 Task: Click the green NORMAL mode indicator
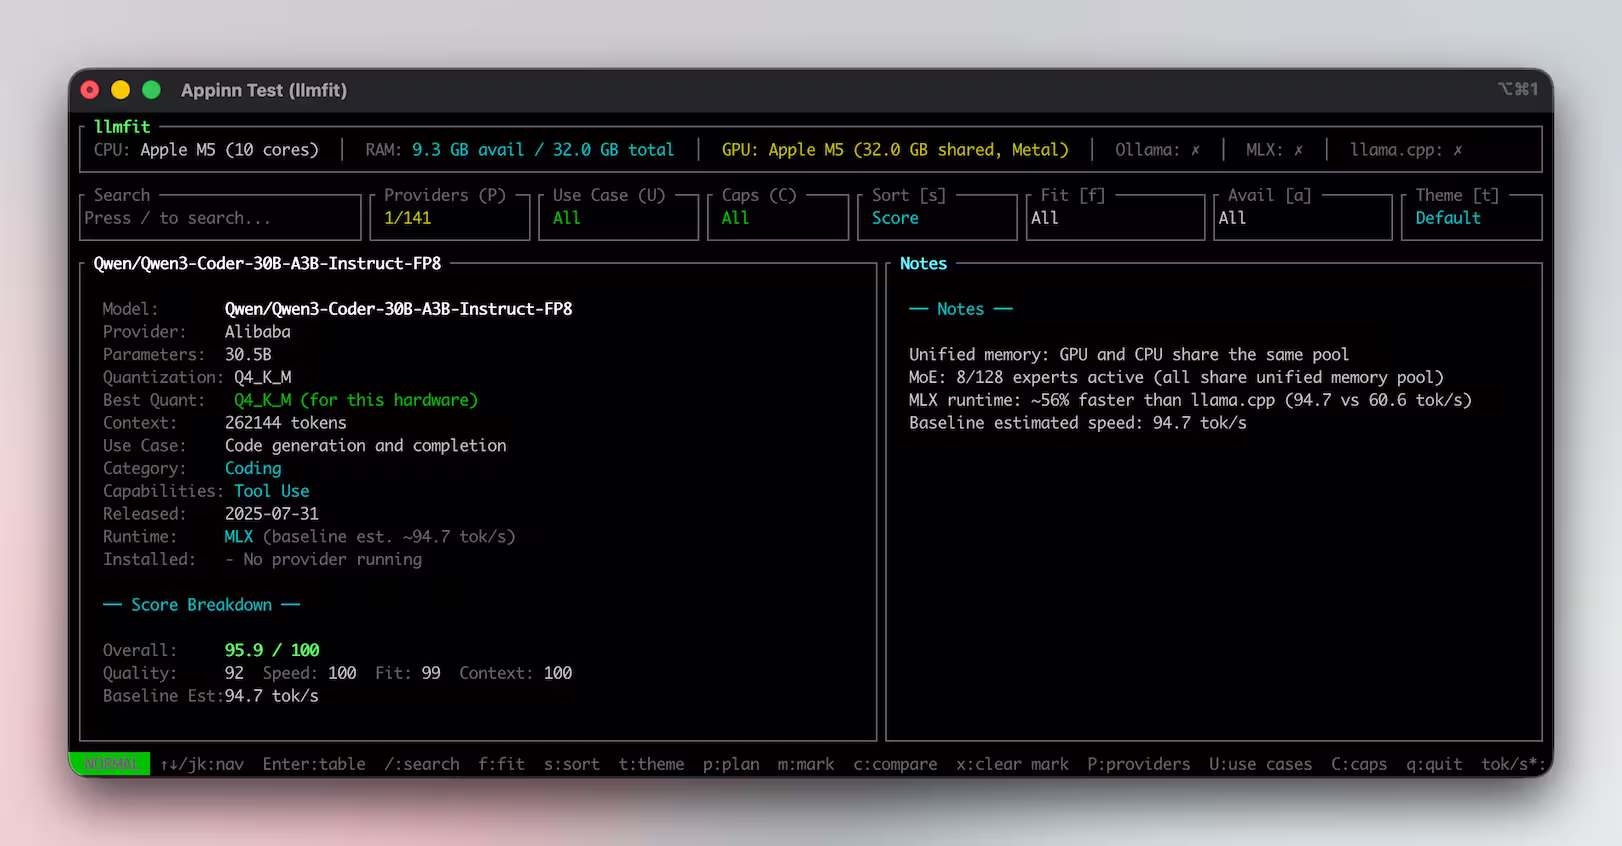tap(110, 764)
